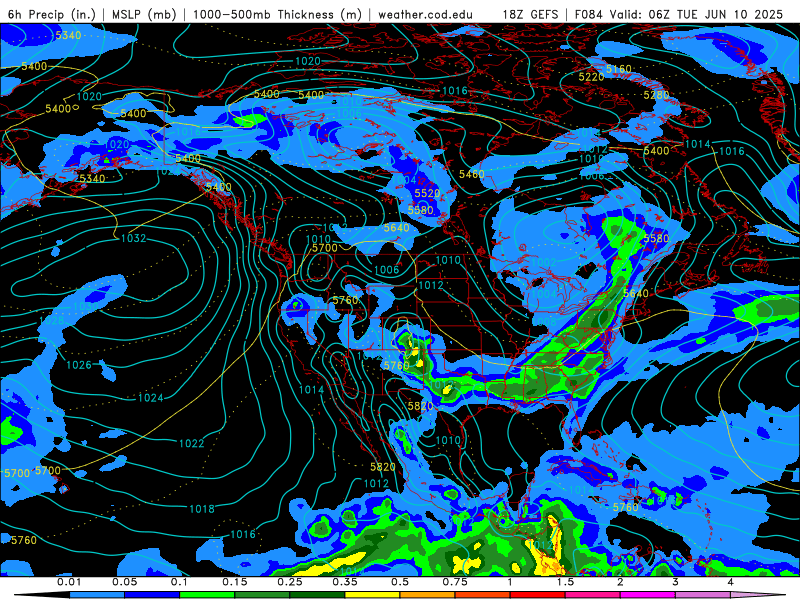800x600 pixels.
Task: Click the bright green 0.1 legend segment
Action: 207,595
